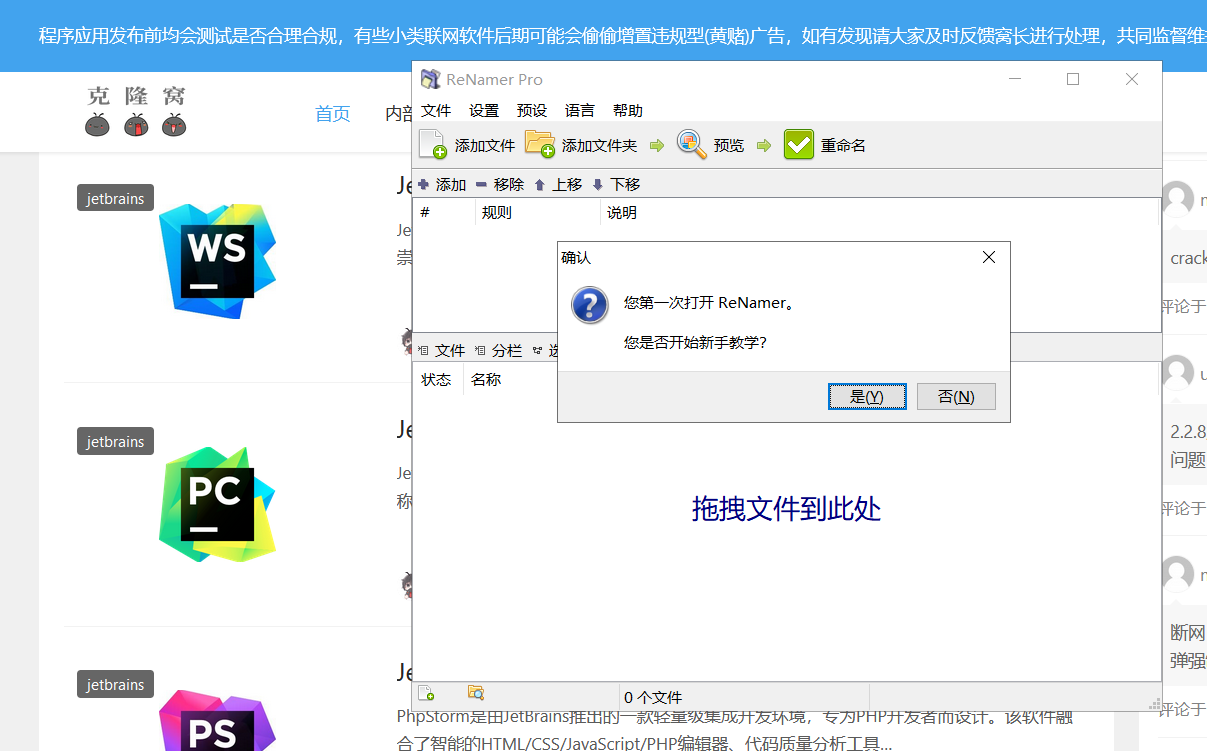Click the PhpStorm PS logo thumbnail
Viewport: 1207px width, 751px height.
(217, 720)
